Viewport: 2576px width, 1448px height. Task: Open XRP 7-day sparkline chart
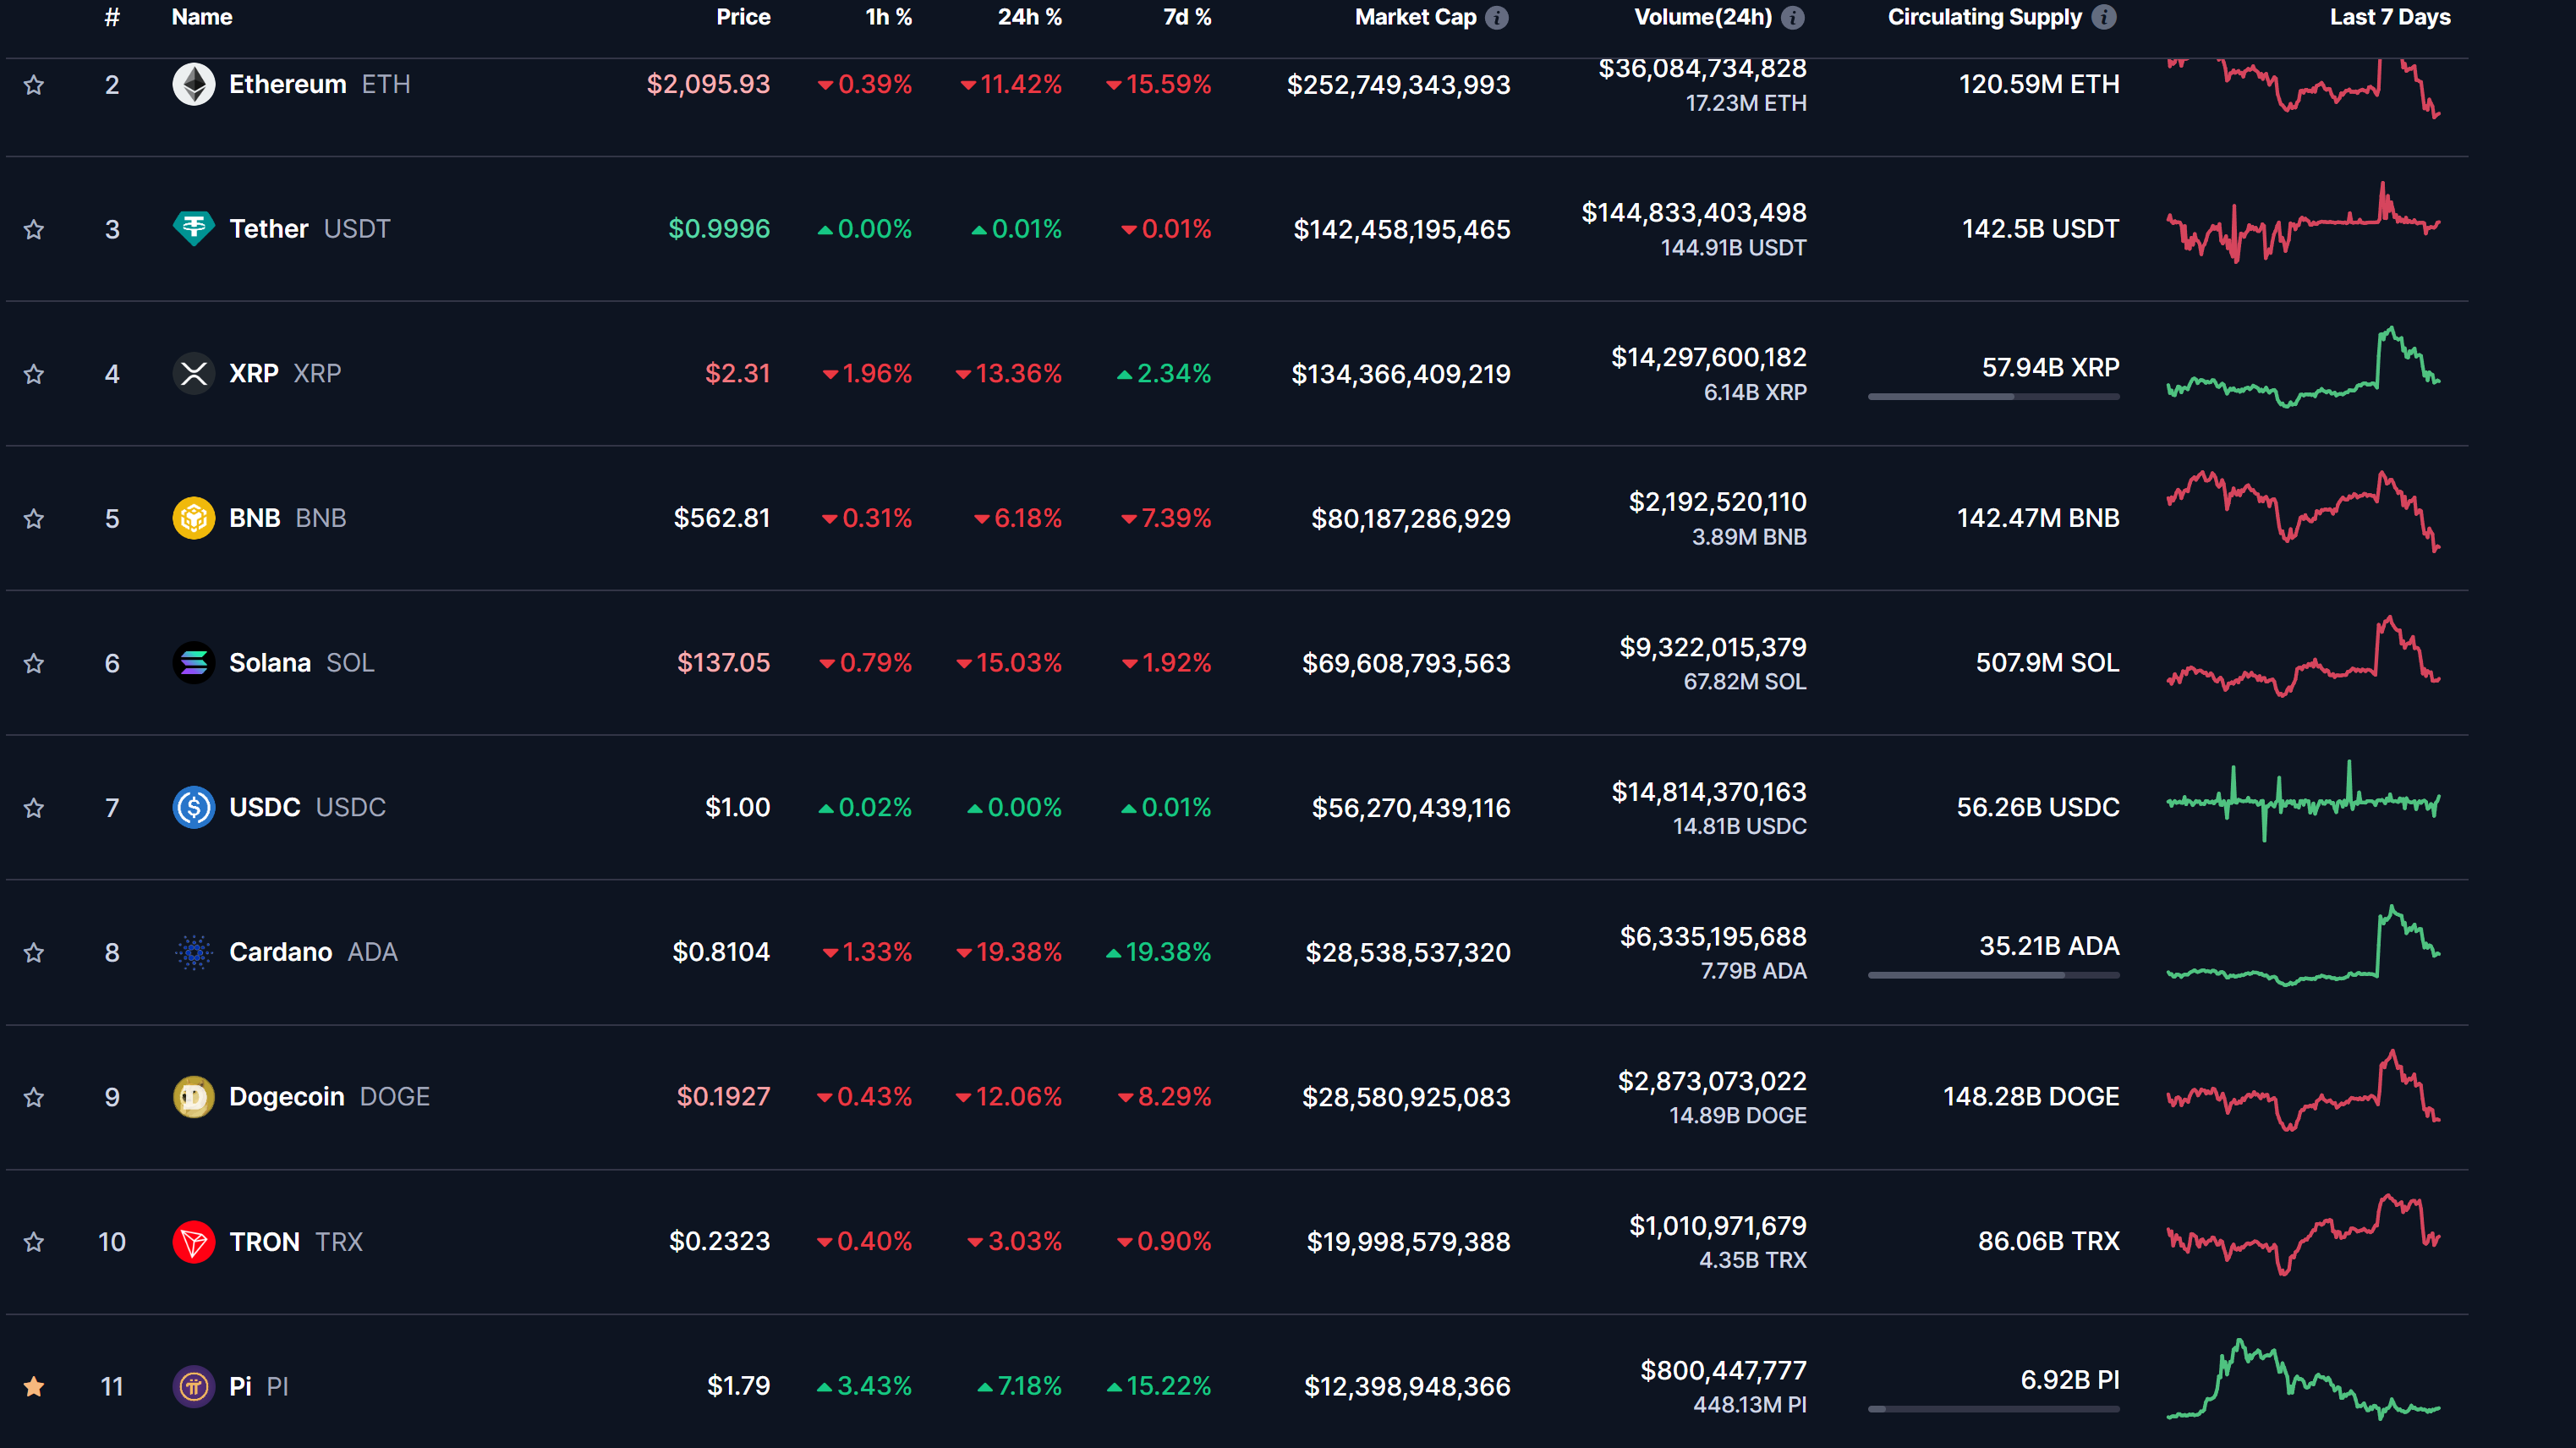point(2303,367)
